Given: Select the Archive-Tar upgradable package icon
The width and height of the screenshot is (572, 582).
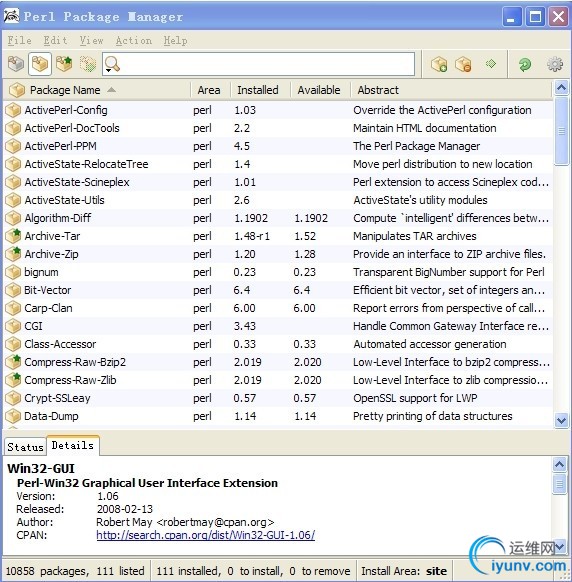Looking at the screenshot, I should (x=13, y=236).
